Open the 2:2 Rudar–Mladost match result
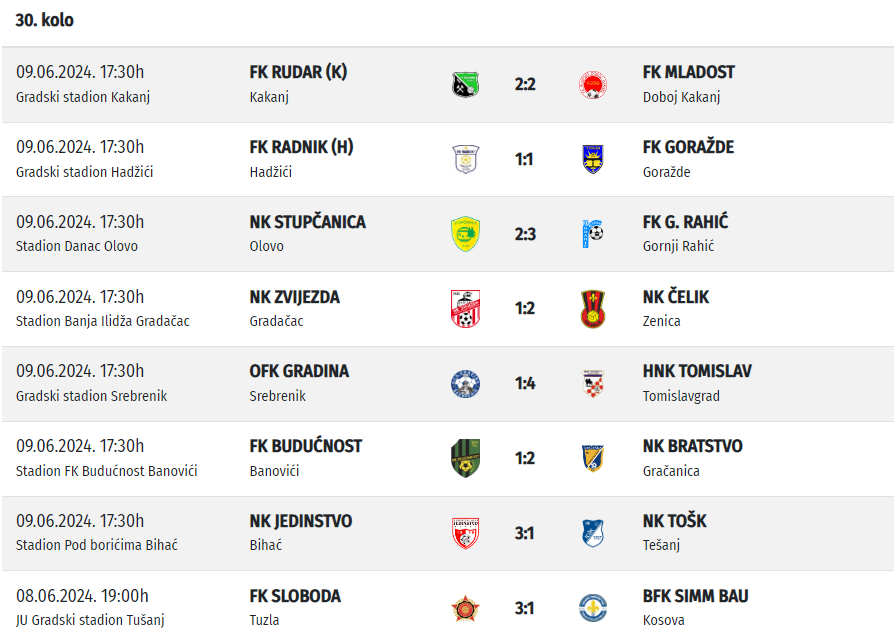The height and width of the screenshot is (638, 894). (525, 84)
